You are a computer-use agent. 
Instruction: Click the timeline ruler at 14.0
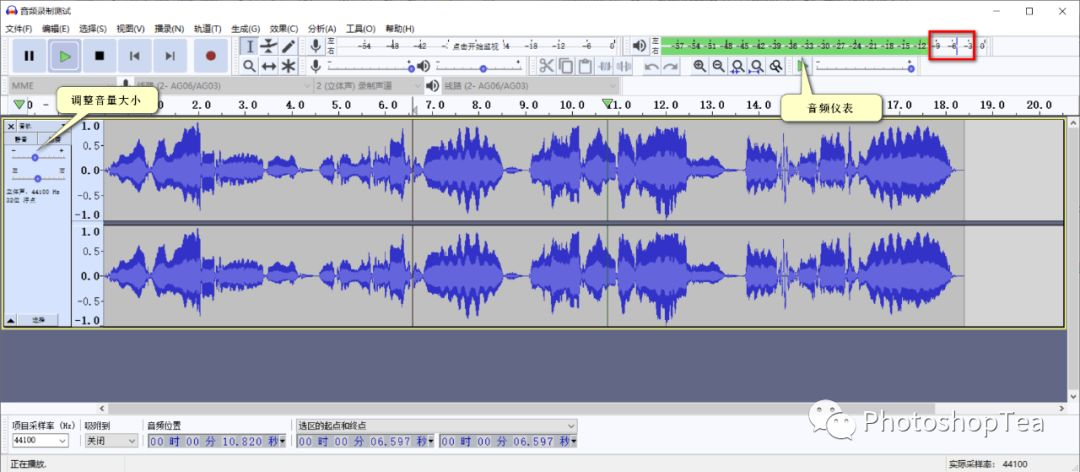pyautogui.click(x=758, y=105)
